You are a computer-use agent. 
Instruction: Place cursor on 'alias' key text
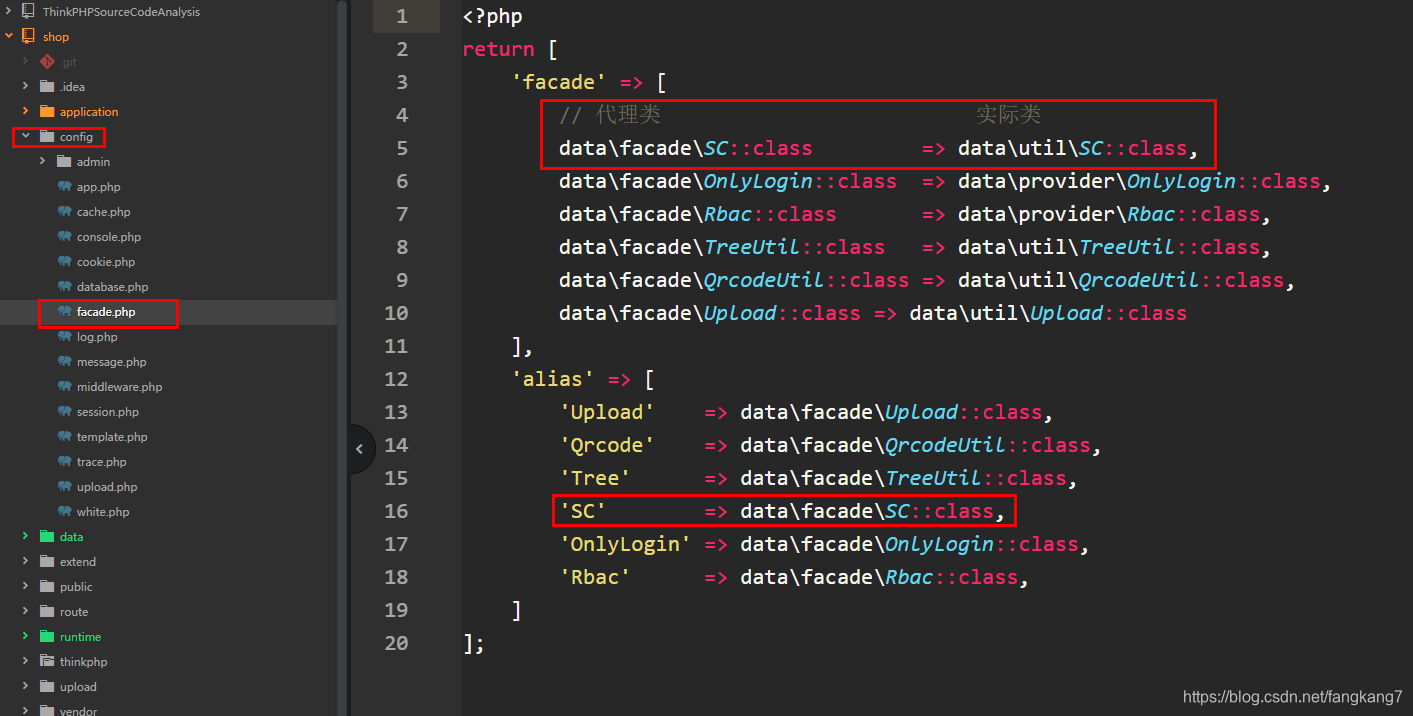point(553,379)
